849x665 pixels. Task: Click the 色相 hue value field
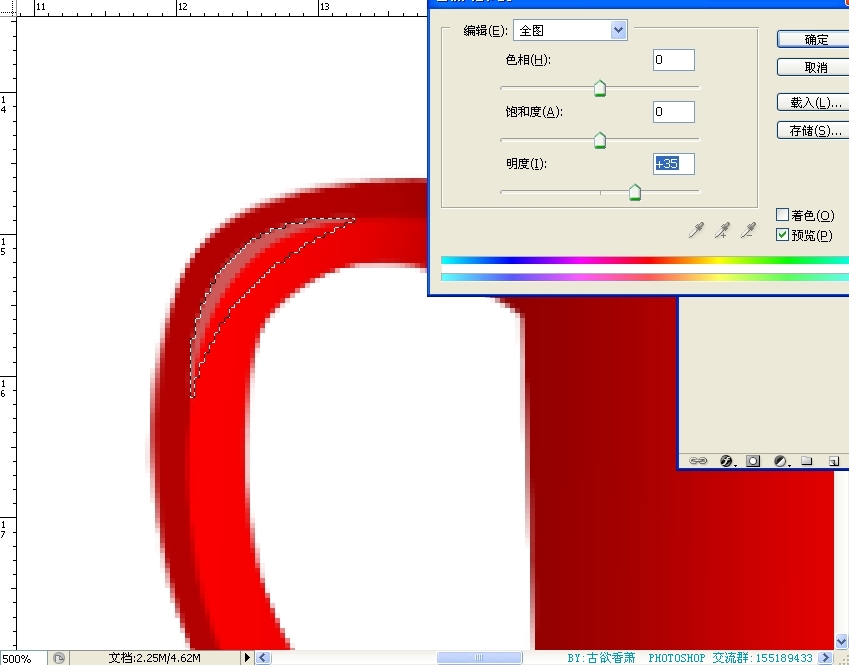(673, 60)
